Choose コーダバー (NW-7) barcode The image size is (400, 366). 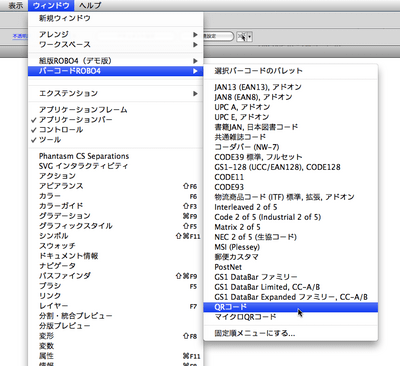tap(291, 147)
